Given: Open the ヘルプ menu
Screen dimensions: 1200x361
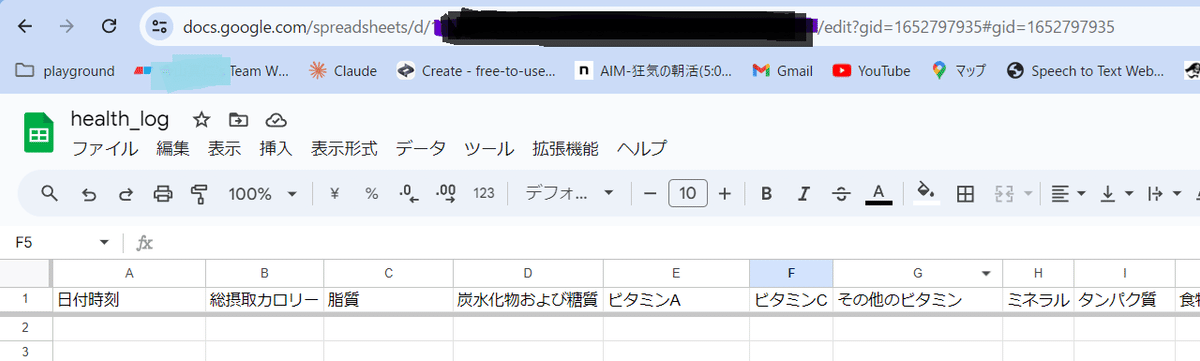Looking at the screenshot, I should [x=641, y=149].
